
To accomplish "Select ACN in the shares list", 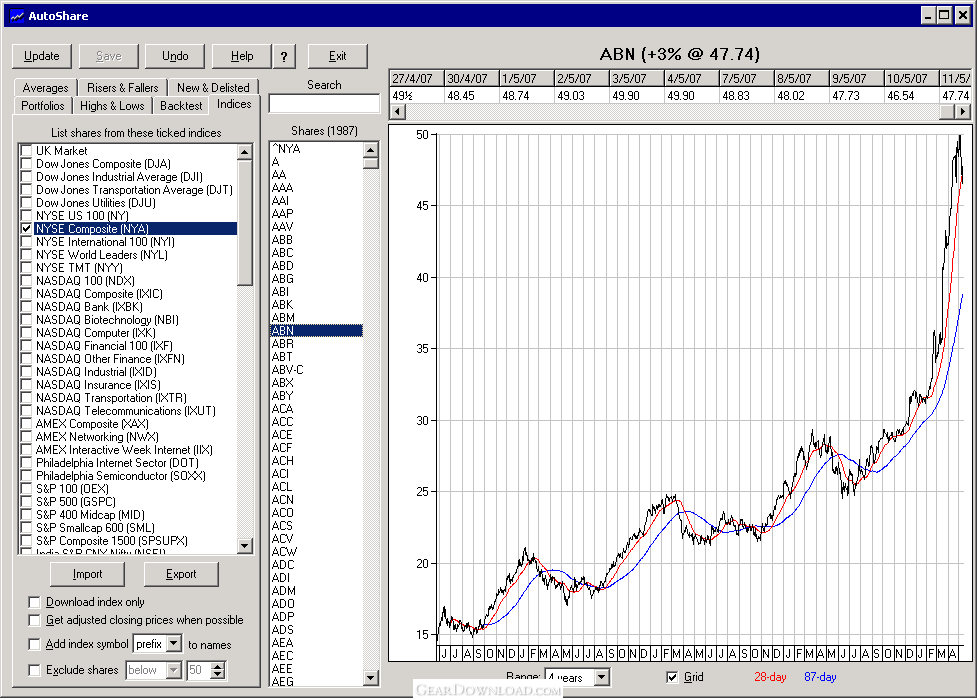I will click(316, 500).
